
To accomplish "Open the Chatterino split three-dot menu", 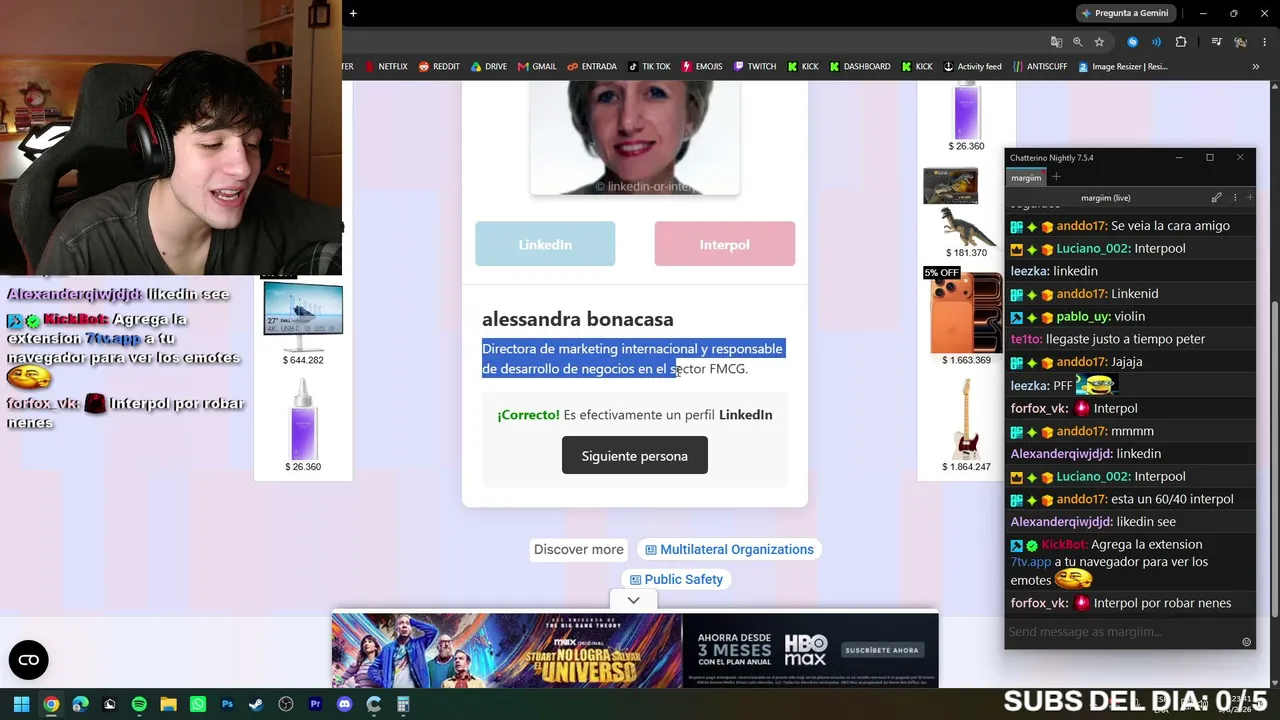I will pos(1235,198).
